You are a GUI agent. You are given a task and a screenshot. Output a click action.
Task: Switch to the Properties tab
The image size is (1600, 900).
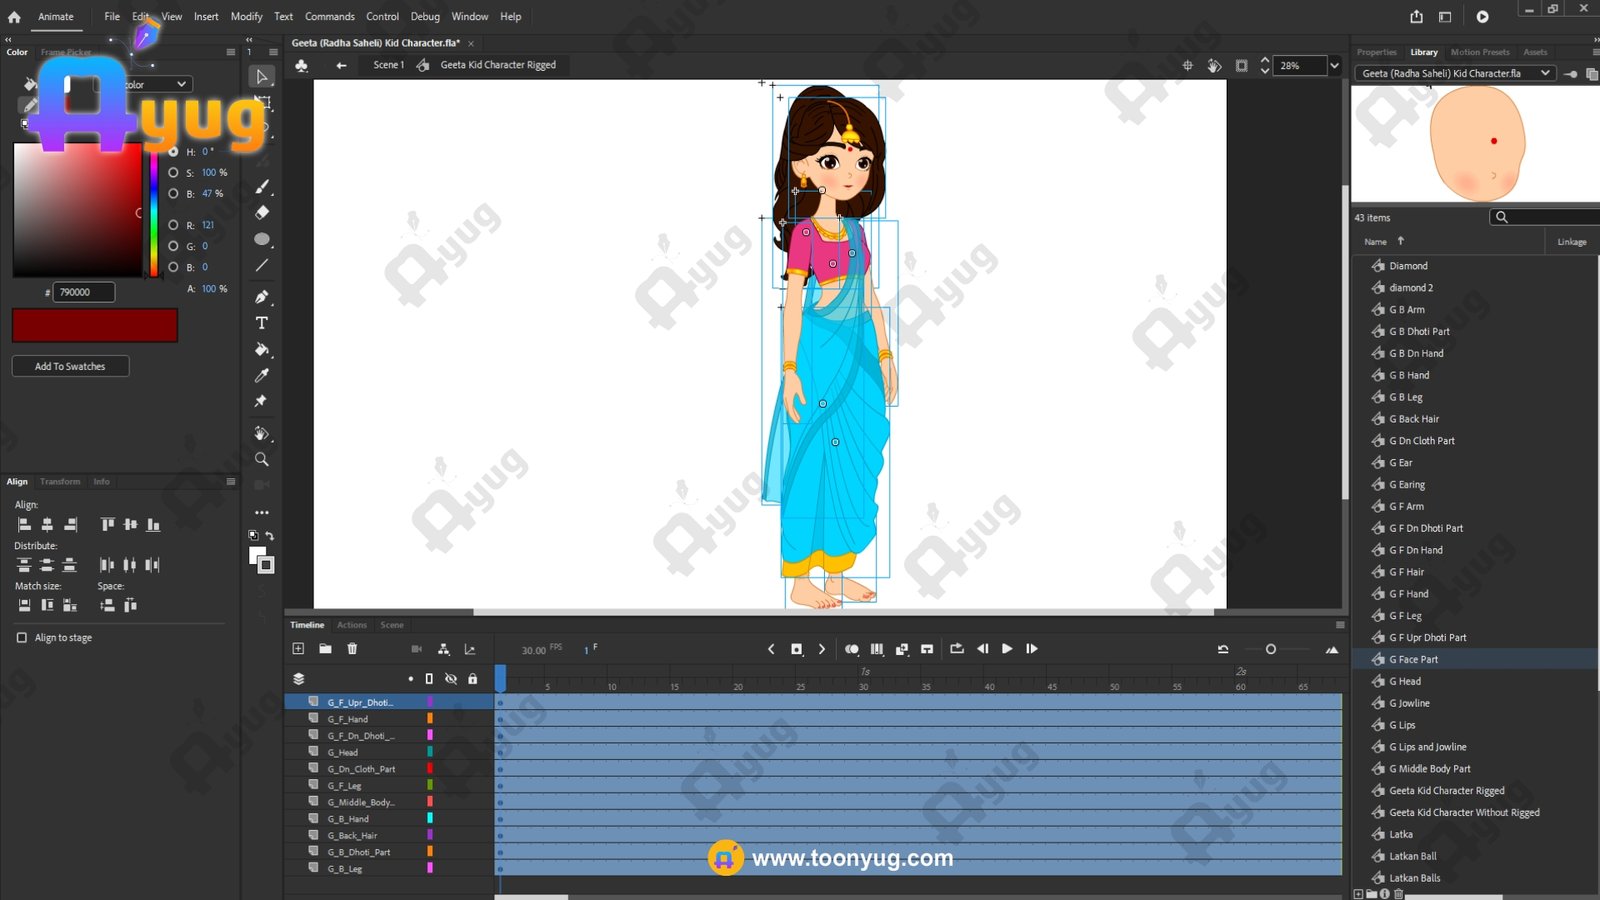pos(1377,52)
